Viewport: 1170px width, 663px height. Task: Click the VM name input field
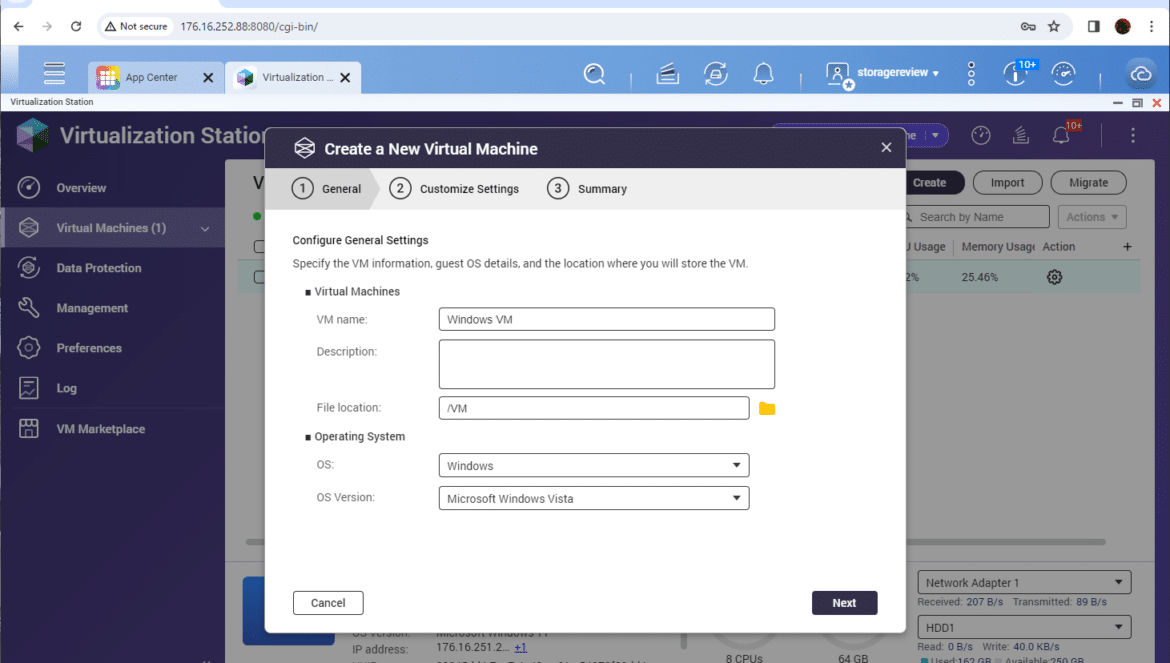click(607, 319)
